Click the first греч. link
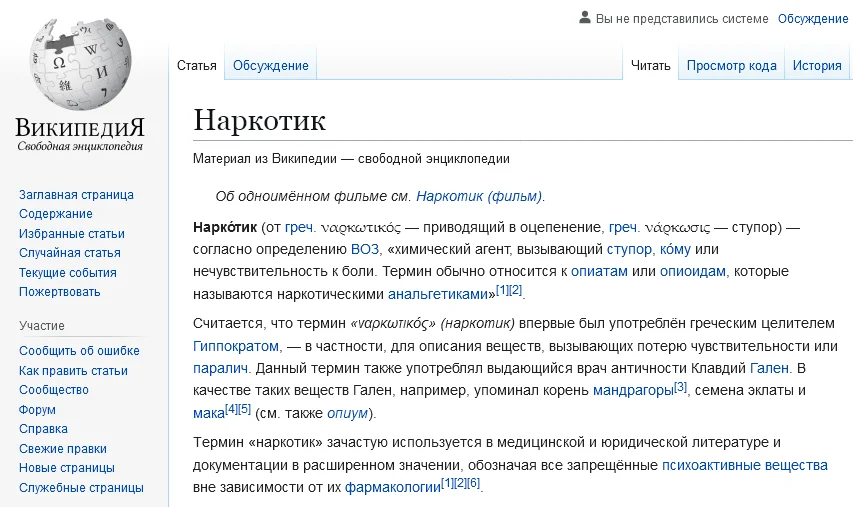Image resolution: width=853 pixels, height=507 pixels. pyautogui.click(x=300, y=227)
